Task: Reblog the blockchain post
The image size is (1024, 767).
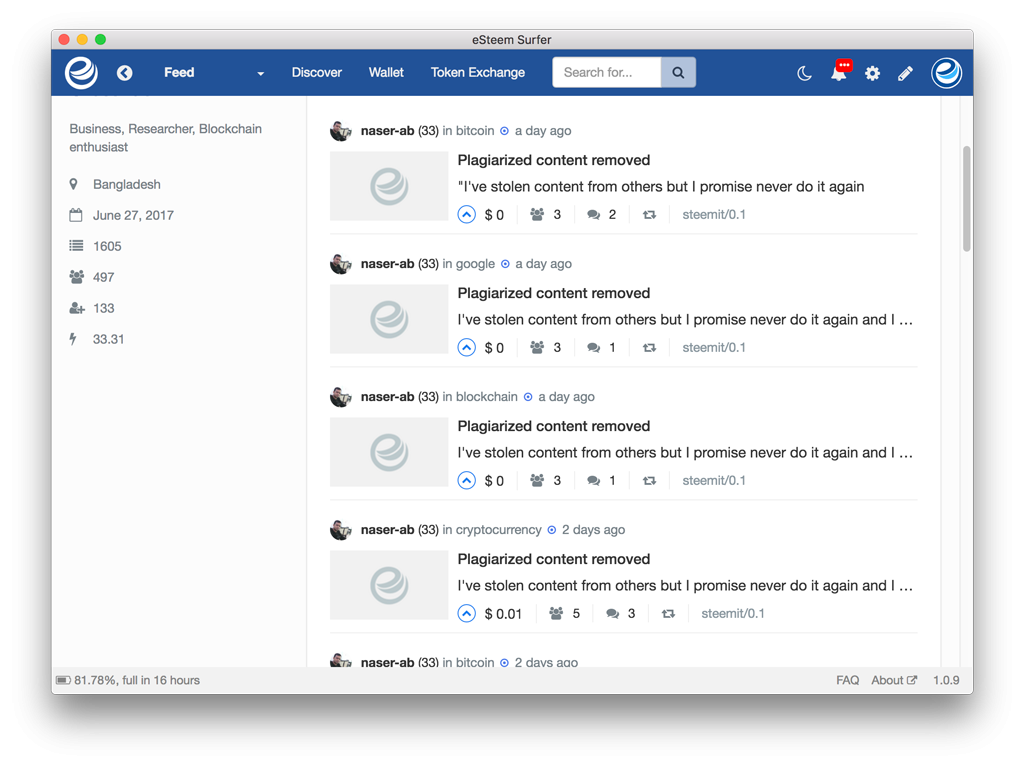Action: (x=649, y=480)
